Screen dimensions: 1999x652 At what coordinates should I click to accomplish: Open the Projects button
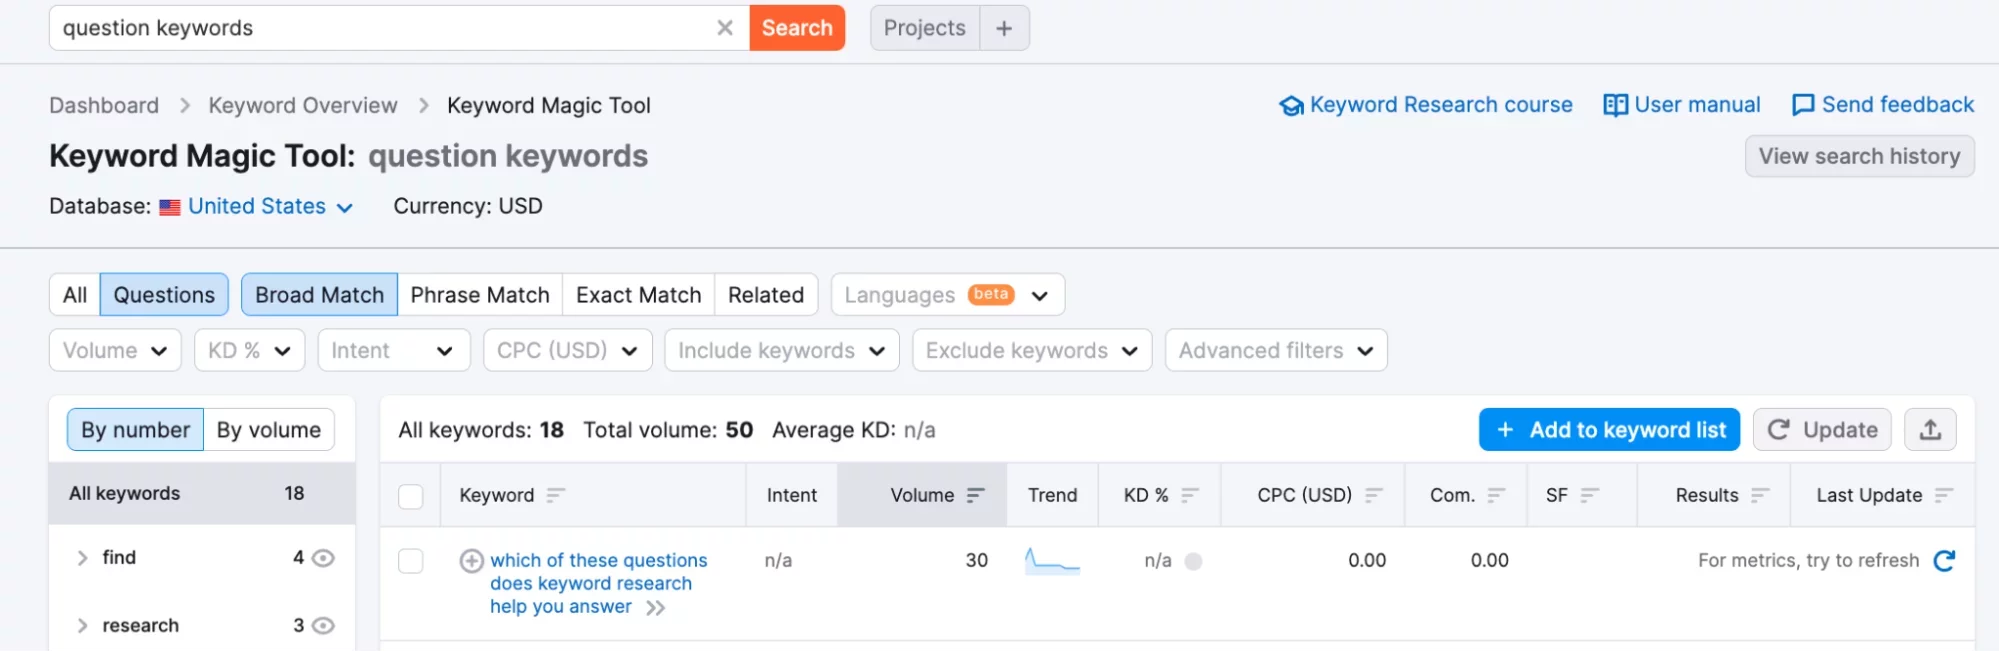point(924,28)
